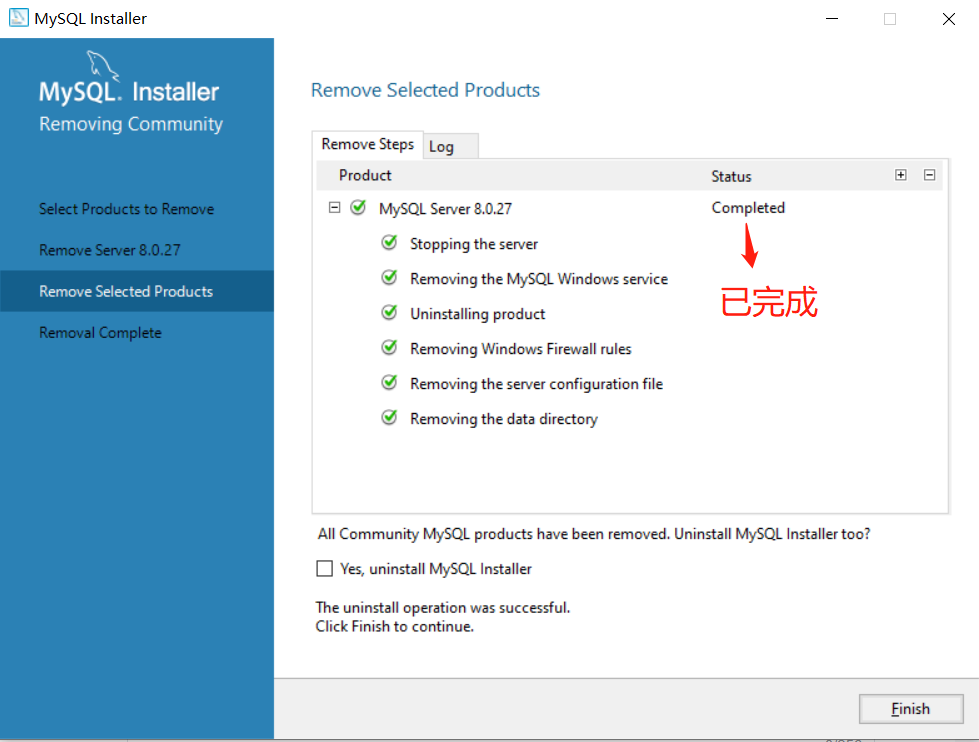Click the green checkmark beside MySQL Server 8.0.27
The image size is (979, 742).
[358, 208]
